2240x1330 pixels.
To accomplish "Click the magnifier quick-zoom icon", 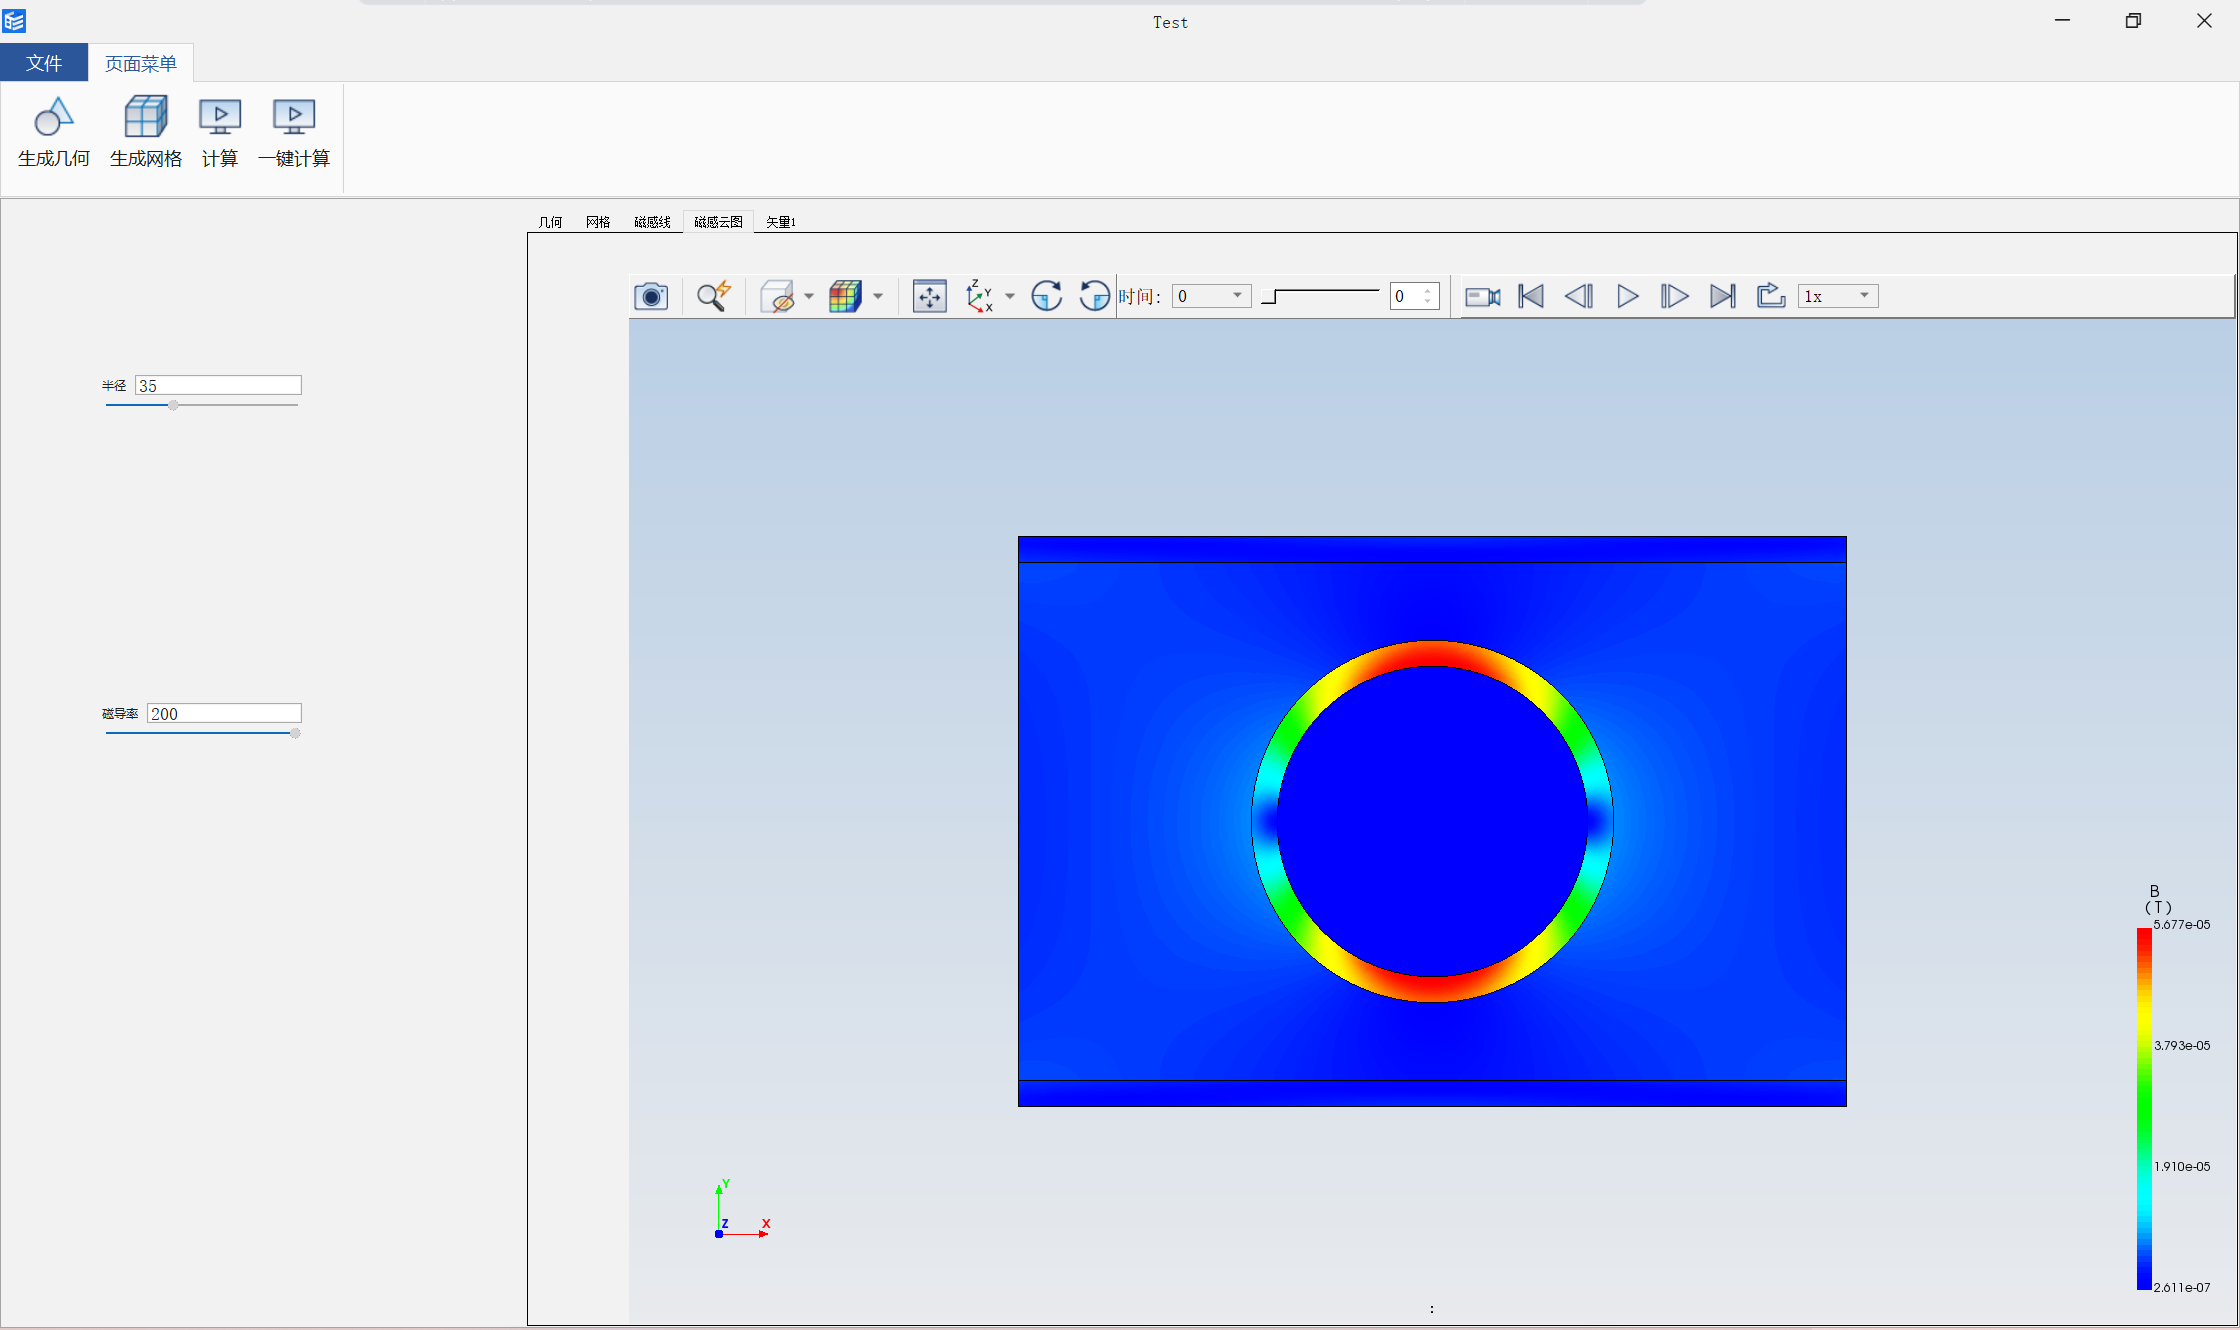I will tap(714, 296).
